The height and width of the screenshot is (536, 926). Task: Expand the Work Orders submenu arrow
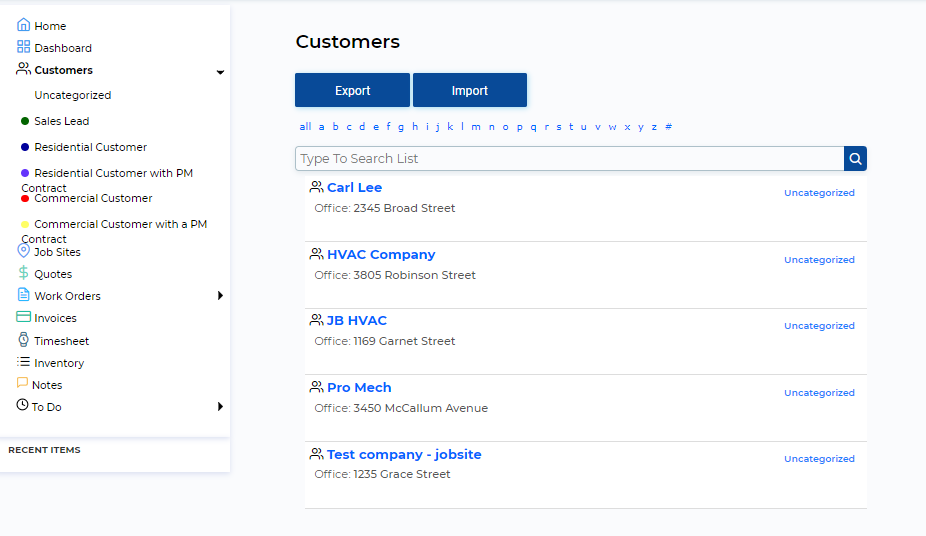[220, 295]
